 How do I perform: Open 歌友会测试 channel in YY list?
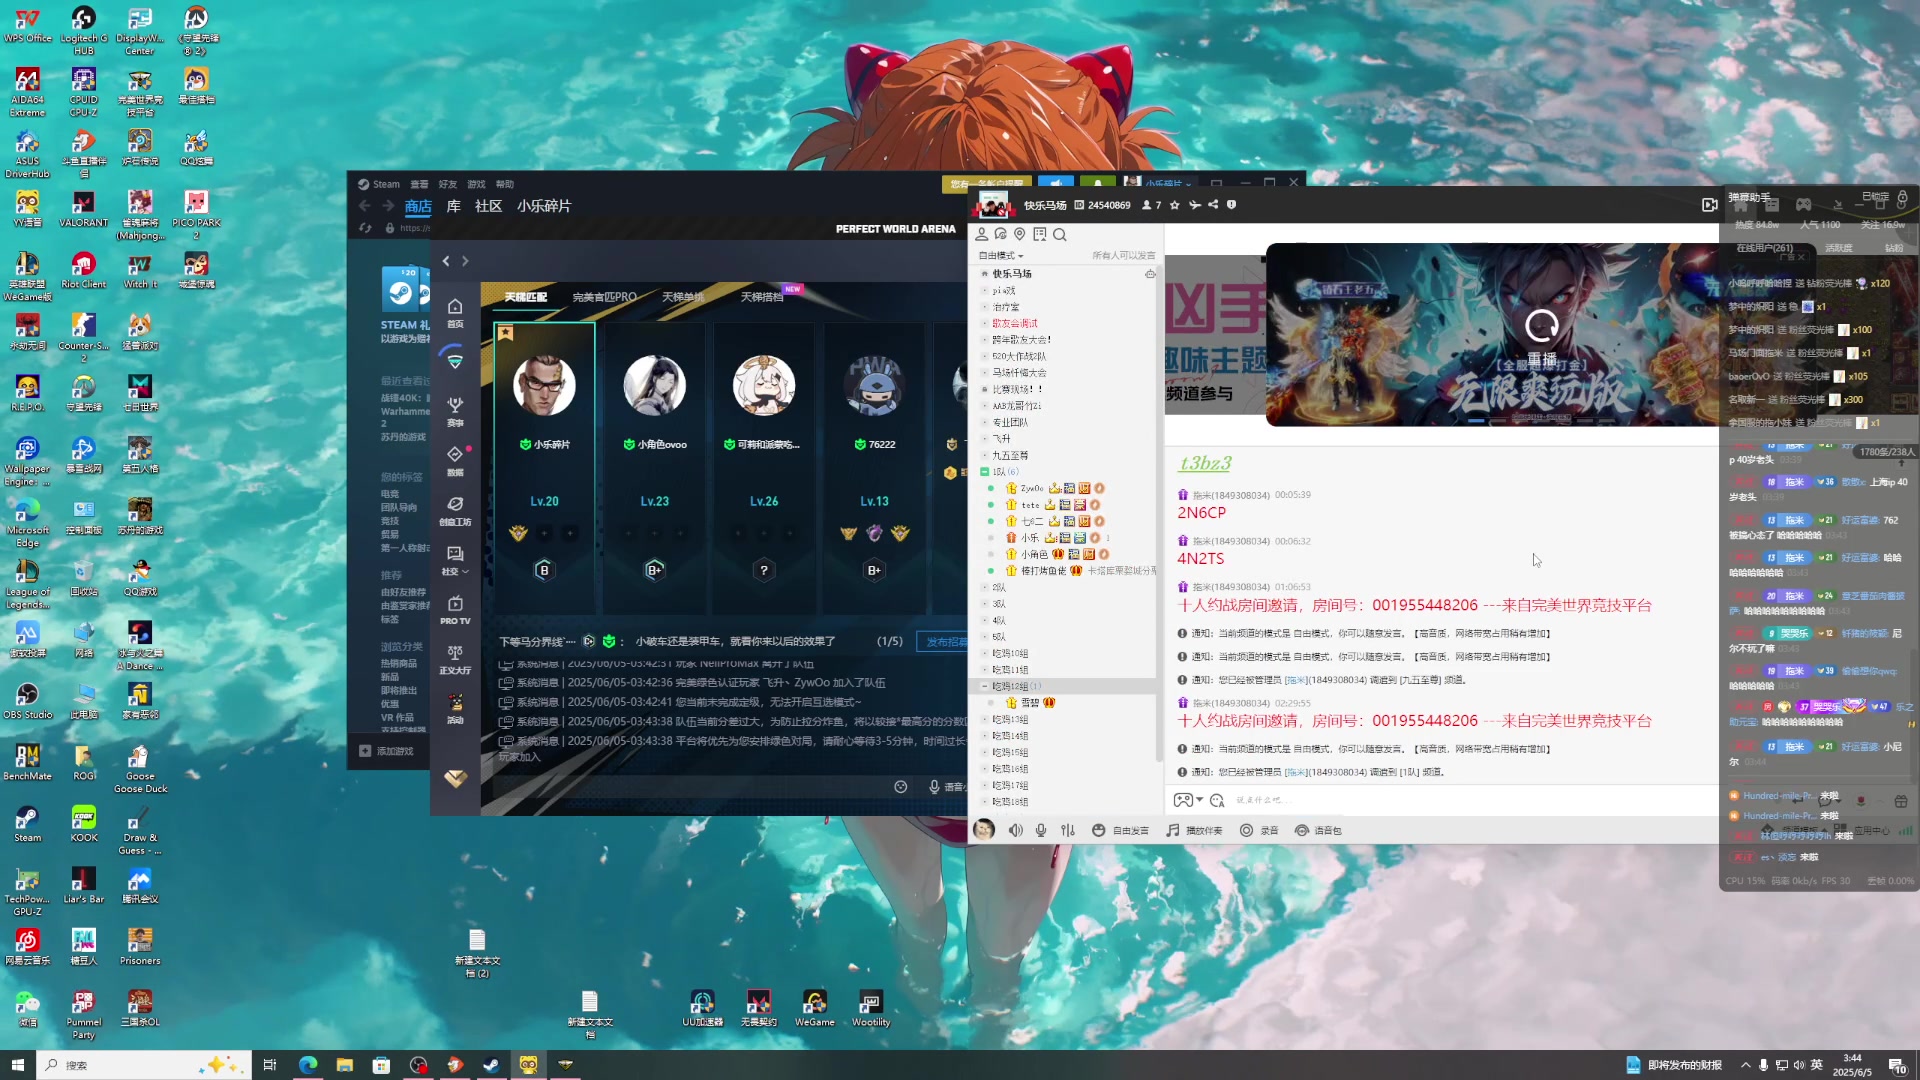pos(1015,323)
